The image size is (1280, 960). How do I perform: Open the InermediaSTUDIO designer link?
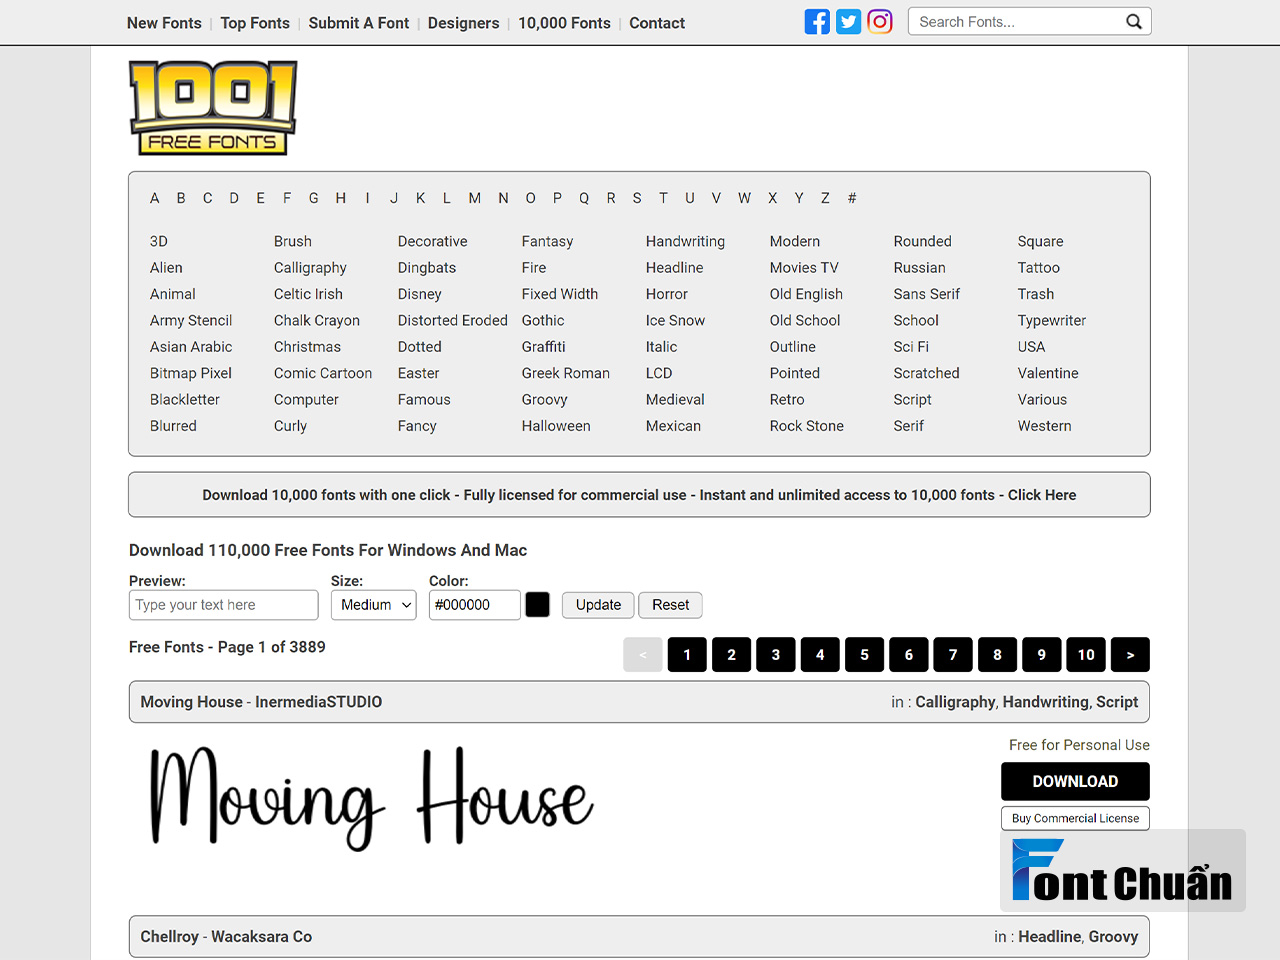(319, 702)
